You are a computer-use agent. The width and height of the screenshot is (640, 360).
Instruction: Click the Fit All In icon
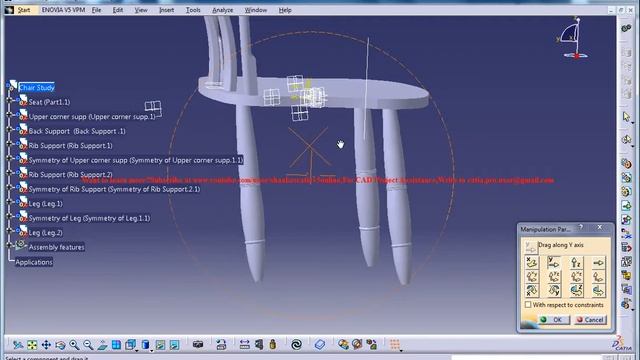point(32,345)
